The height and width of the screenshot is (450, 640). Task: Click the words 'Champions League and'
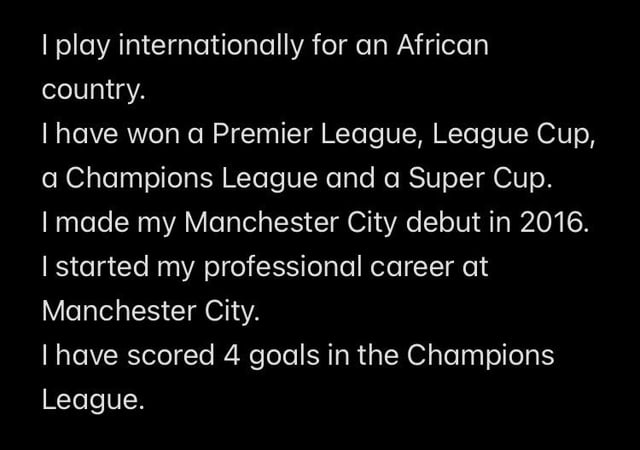click(220, 178)
